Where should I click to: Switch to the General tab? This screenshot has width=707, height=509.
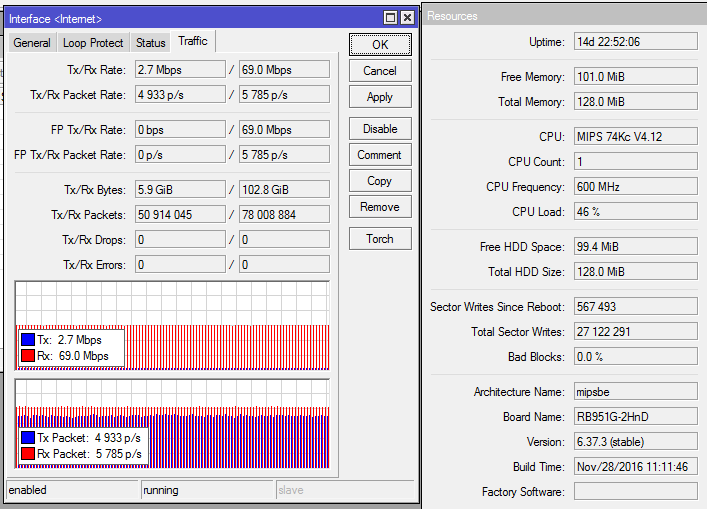[x=32, y=43]
